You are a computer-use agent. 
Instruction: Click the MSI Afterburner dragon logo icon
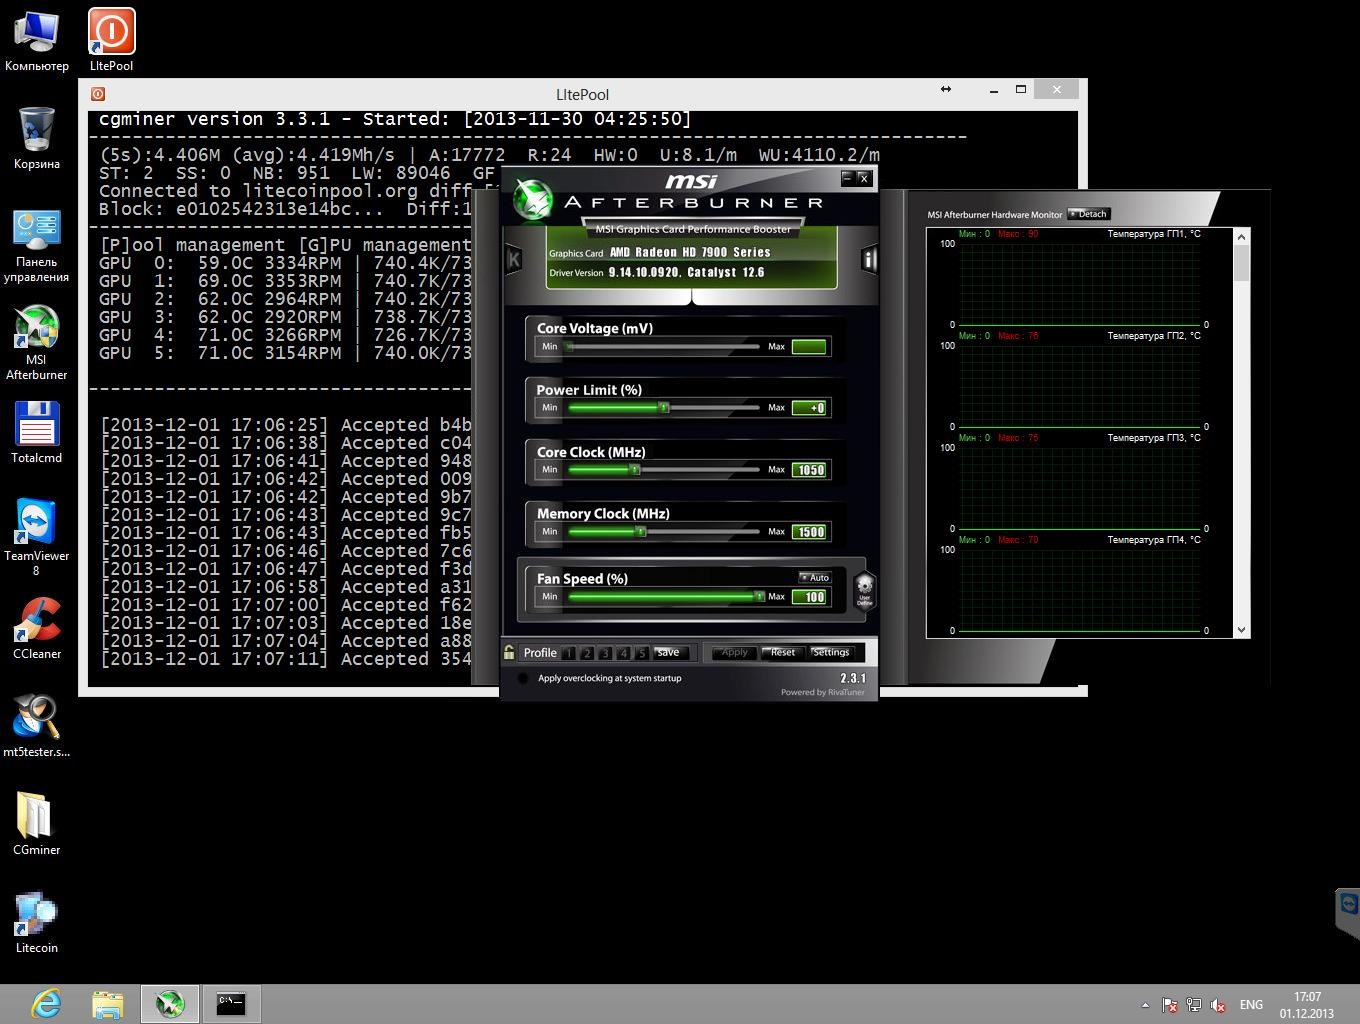tap(533, 200)
